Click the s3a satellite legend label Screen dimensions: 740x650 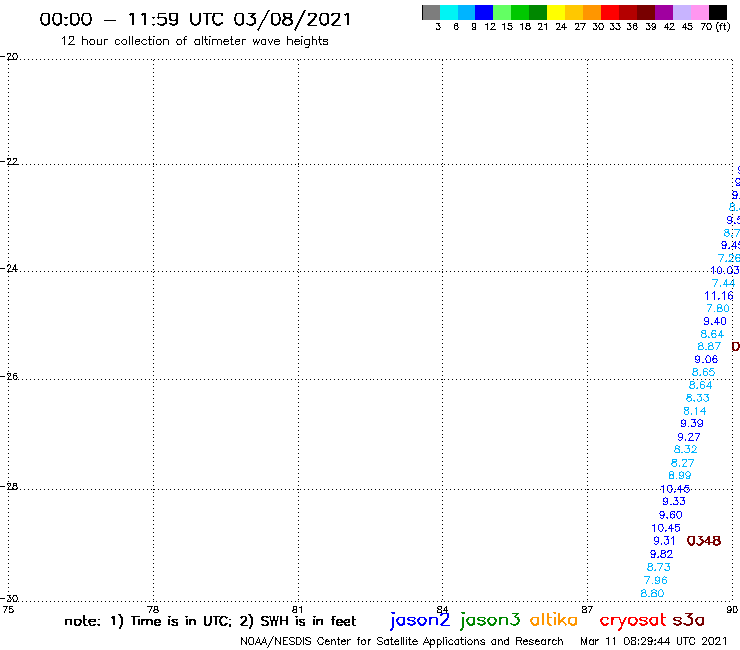(x=688, y=620)
